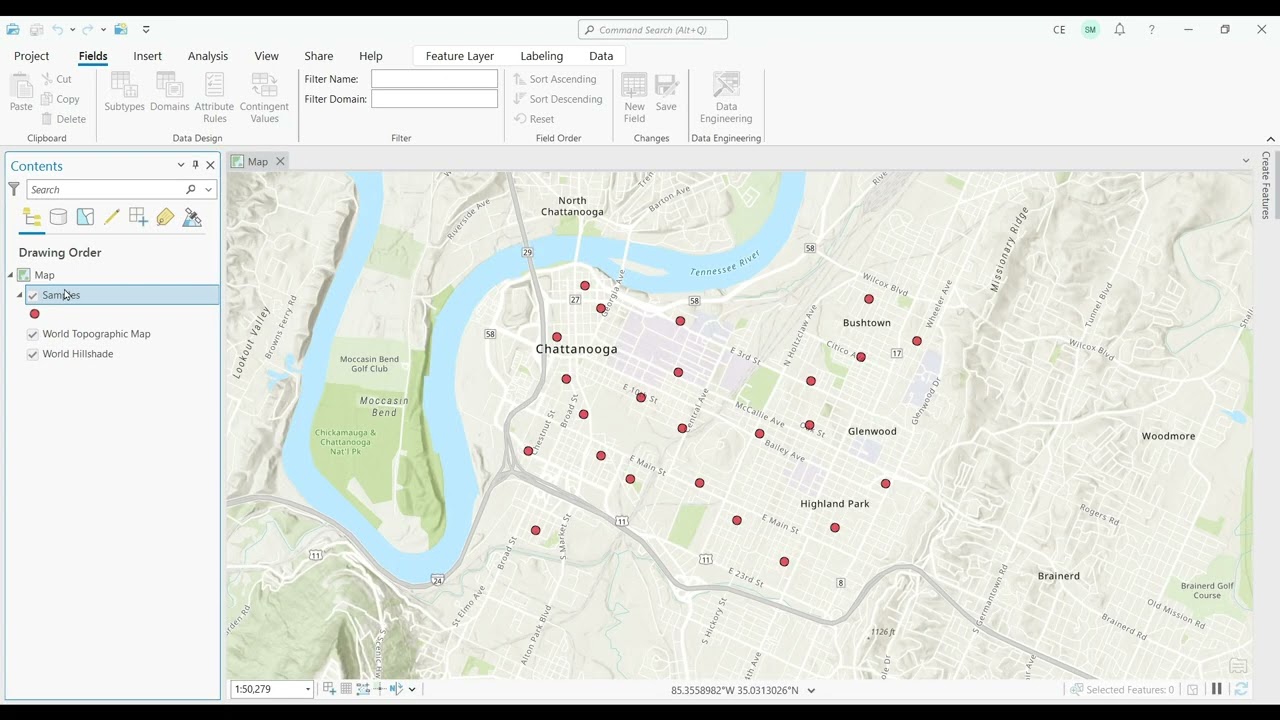The width and height of the screenshot is (1280, 720).
Task: Open project icon in quick access toolbar
Action: [x=13, y=30]
